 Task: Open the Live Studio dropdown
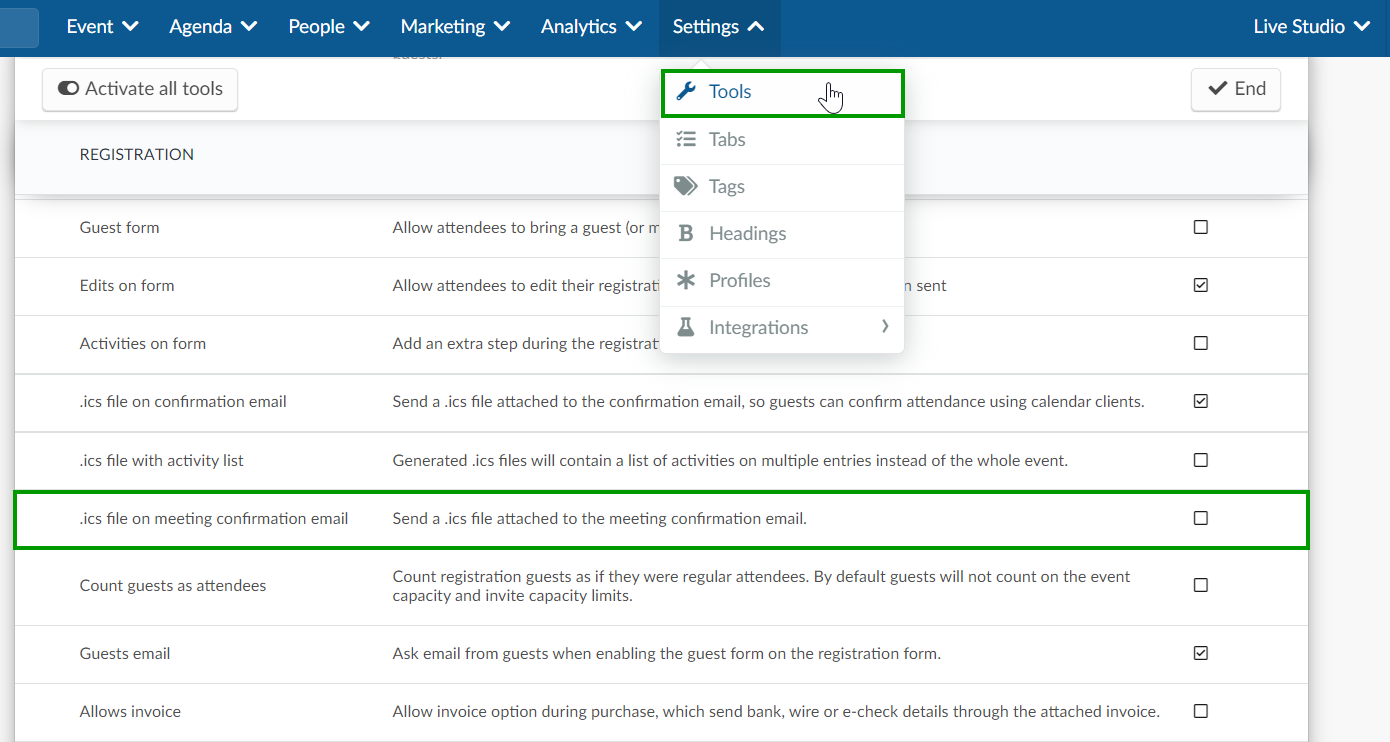pyautogui.click(x=1311, y=27)
